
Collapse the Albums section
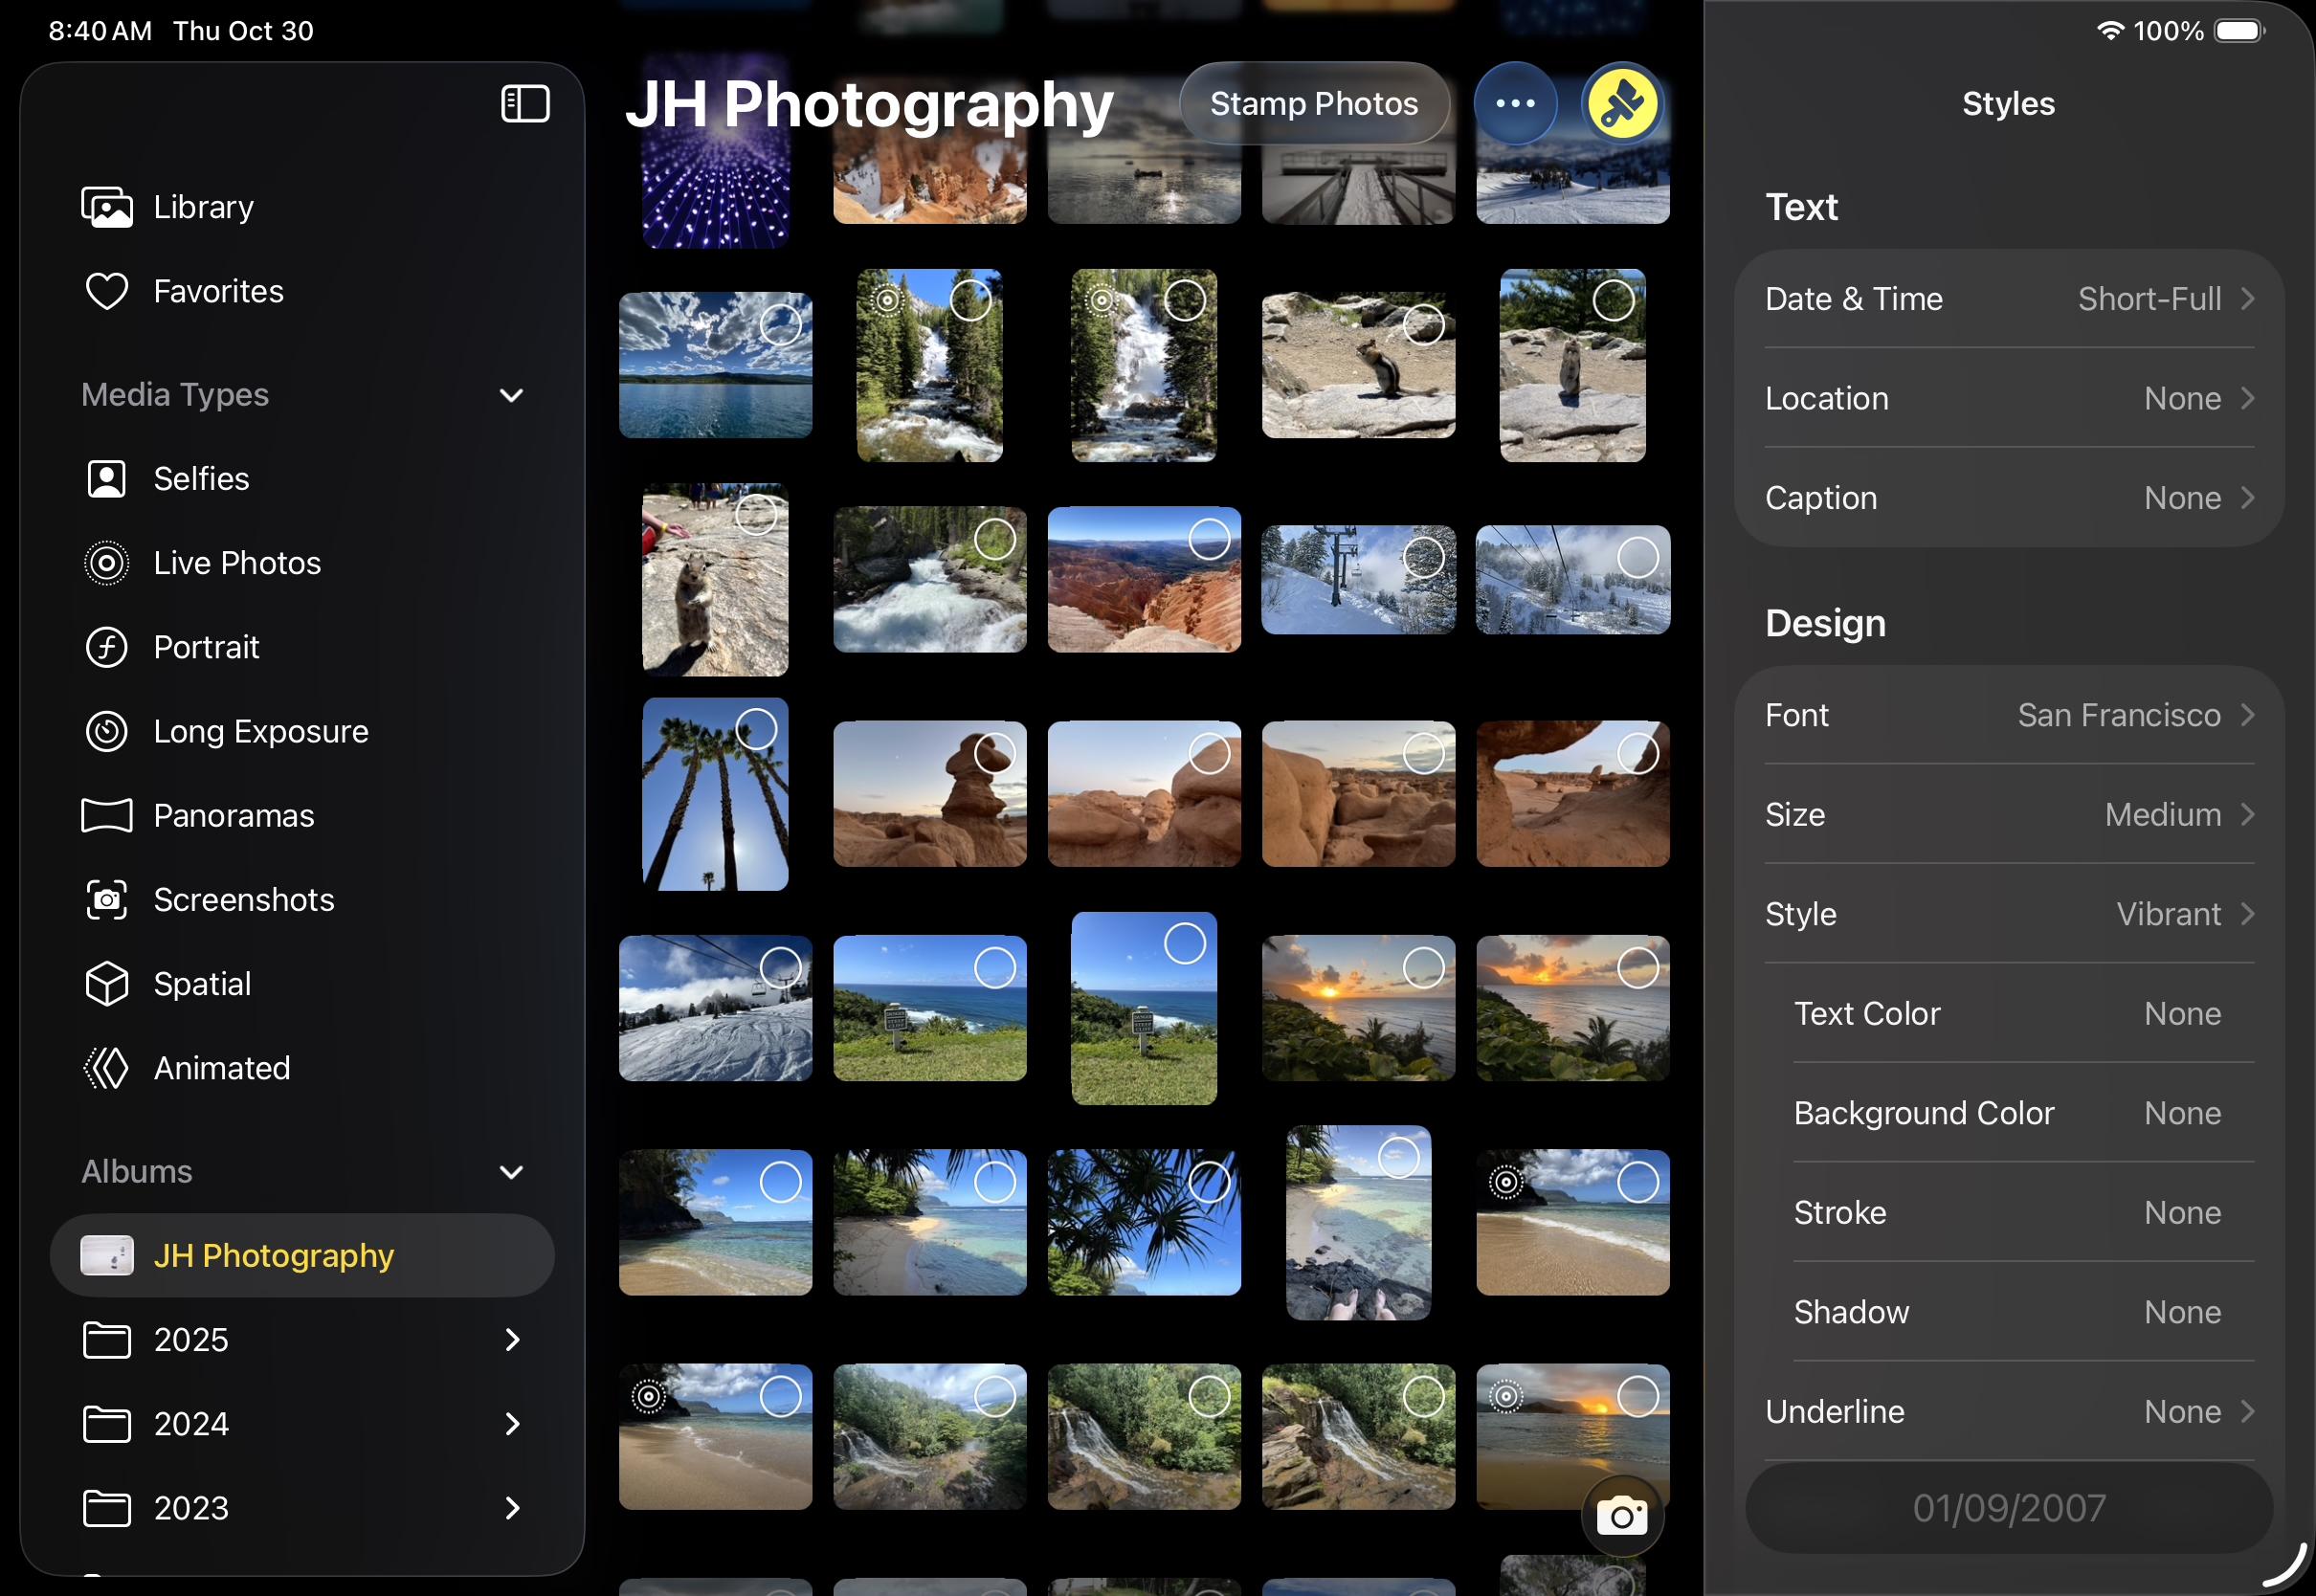(511, 1172)
